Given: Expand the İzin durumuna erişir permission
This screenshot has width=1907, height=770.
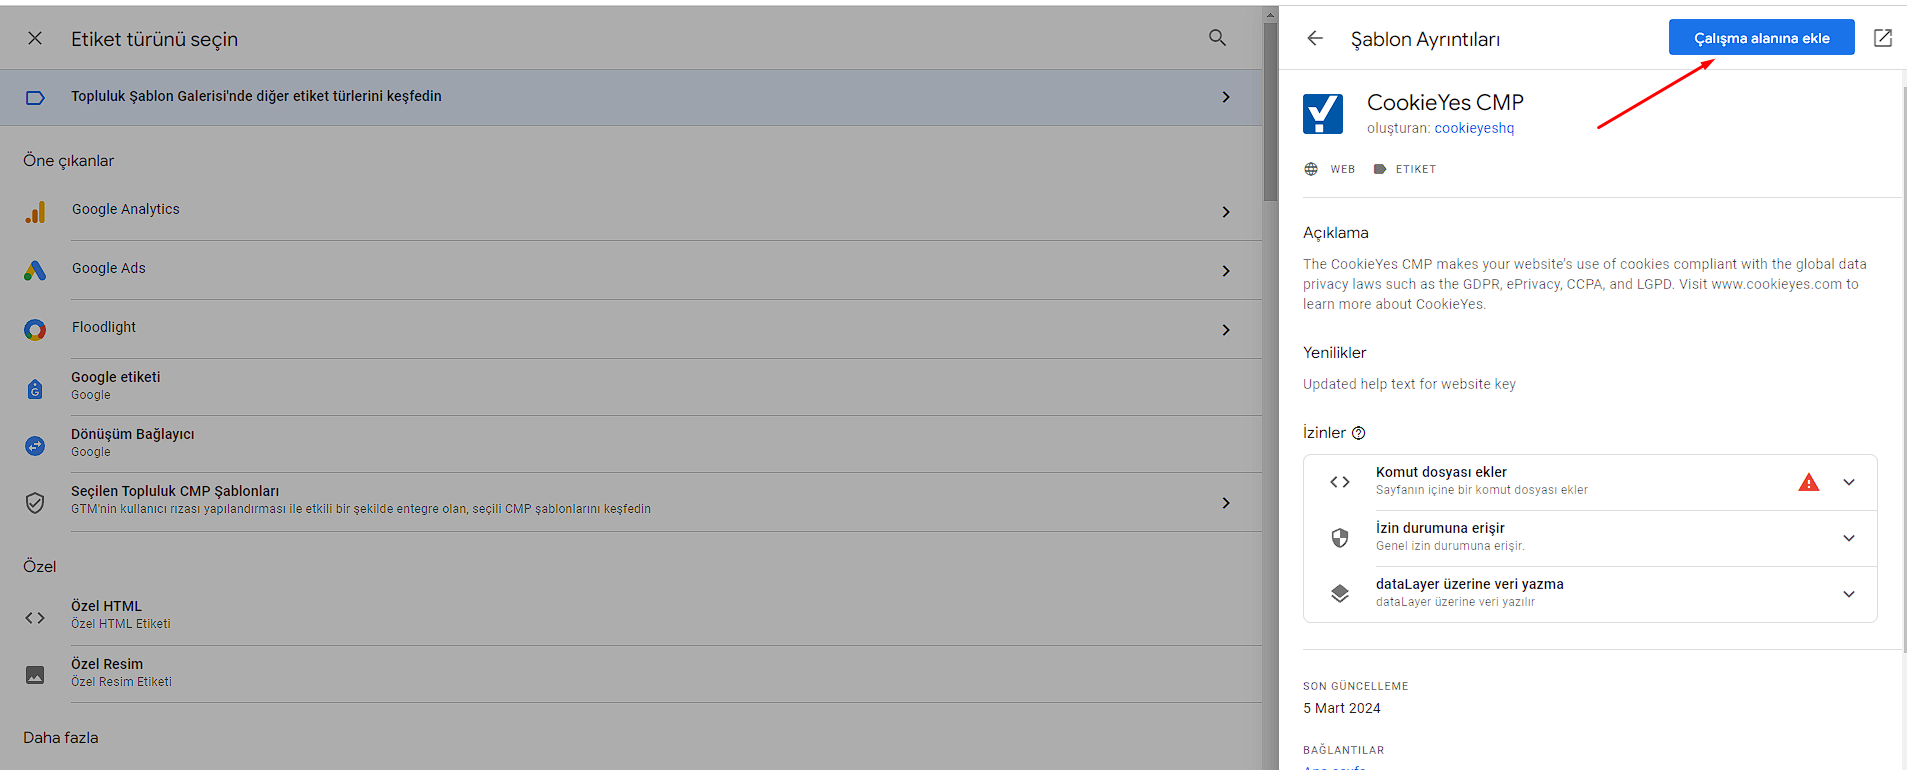Looking at the screenshot, I should (x=1848, y=538).
